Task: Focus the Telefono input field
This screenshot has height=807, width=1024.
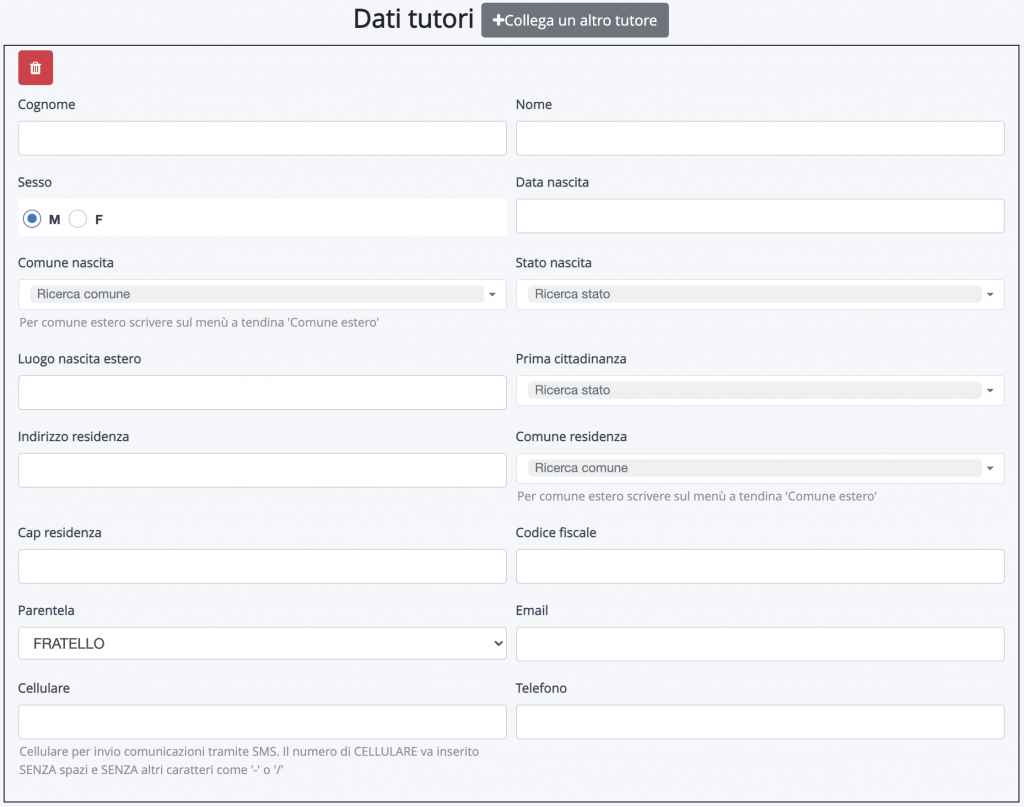Action: 760,722
